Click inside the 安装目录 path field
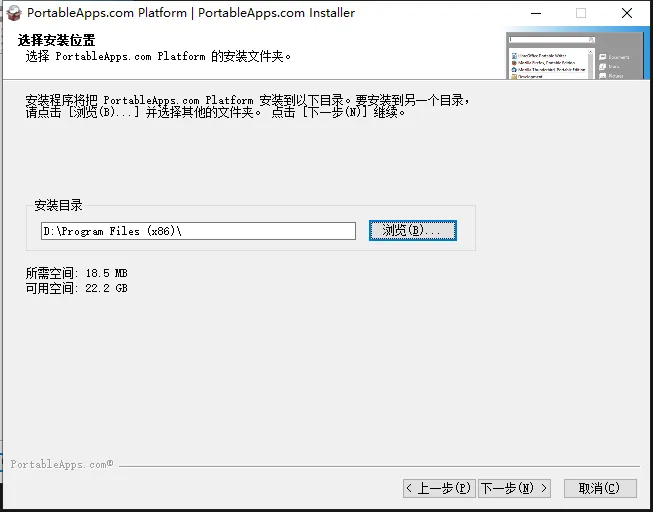Image resolution: width=653 pixels, height=512 pixels. pos(198,231)
